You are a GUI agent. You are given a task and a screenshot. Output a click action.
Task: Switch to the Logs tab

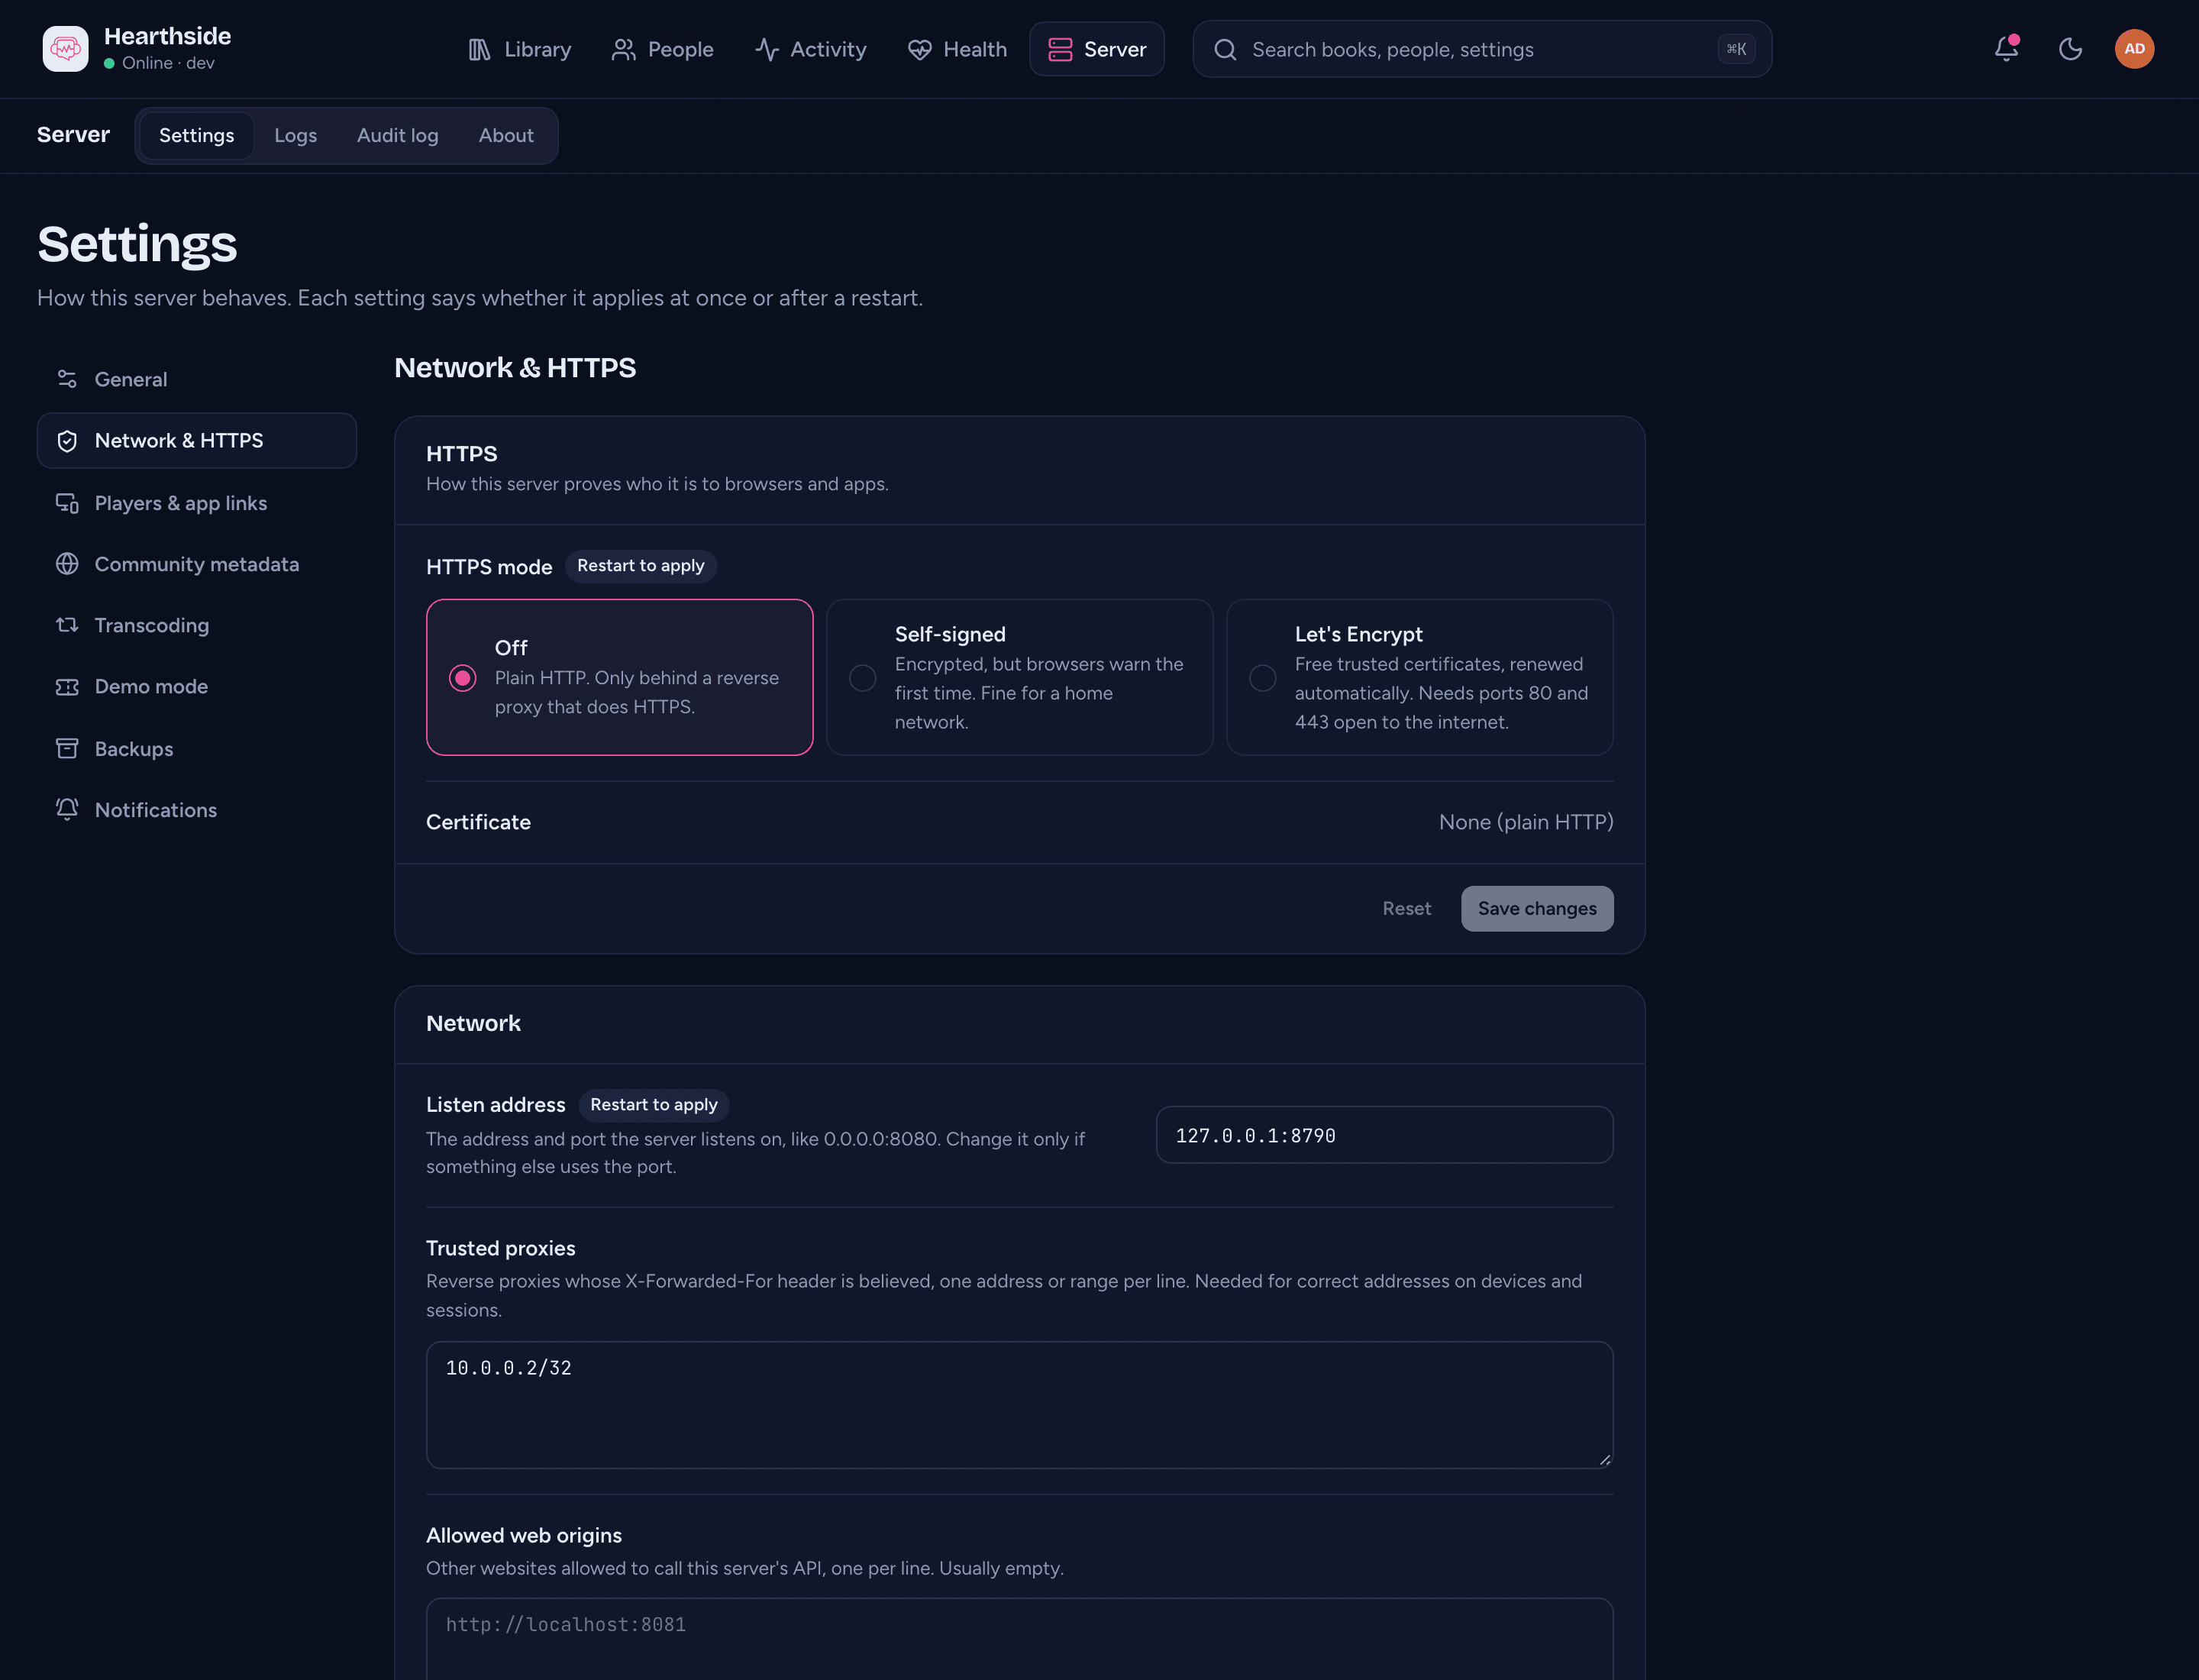(296, 135)
